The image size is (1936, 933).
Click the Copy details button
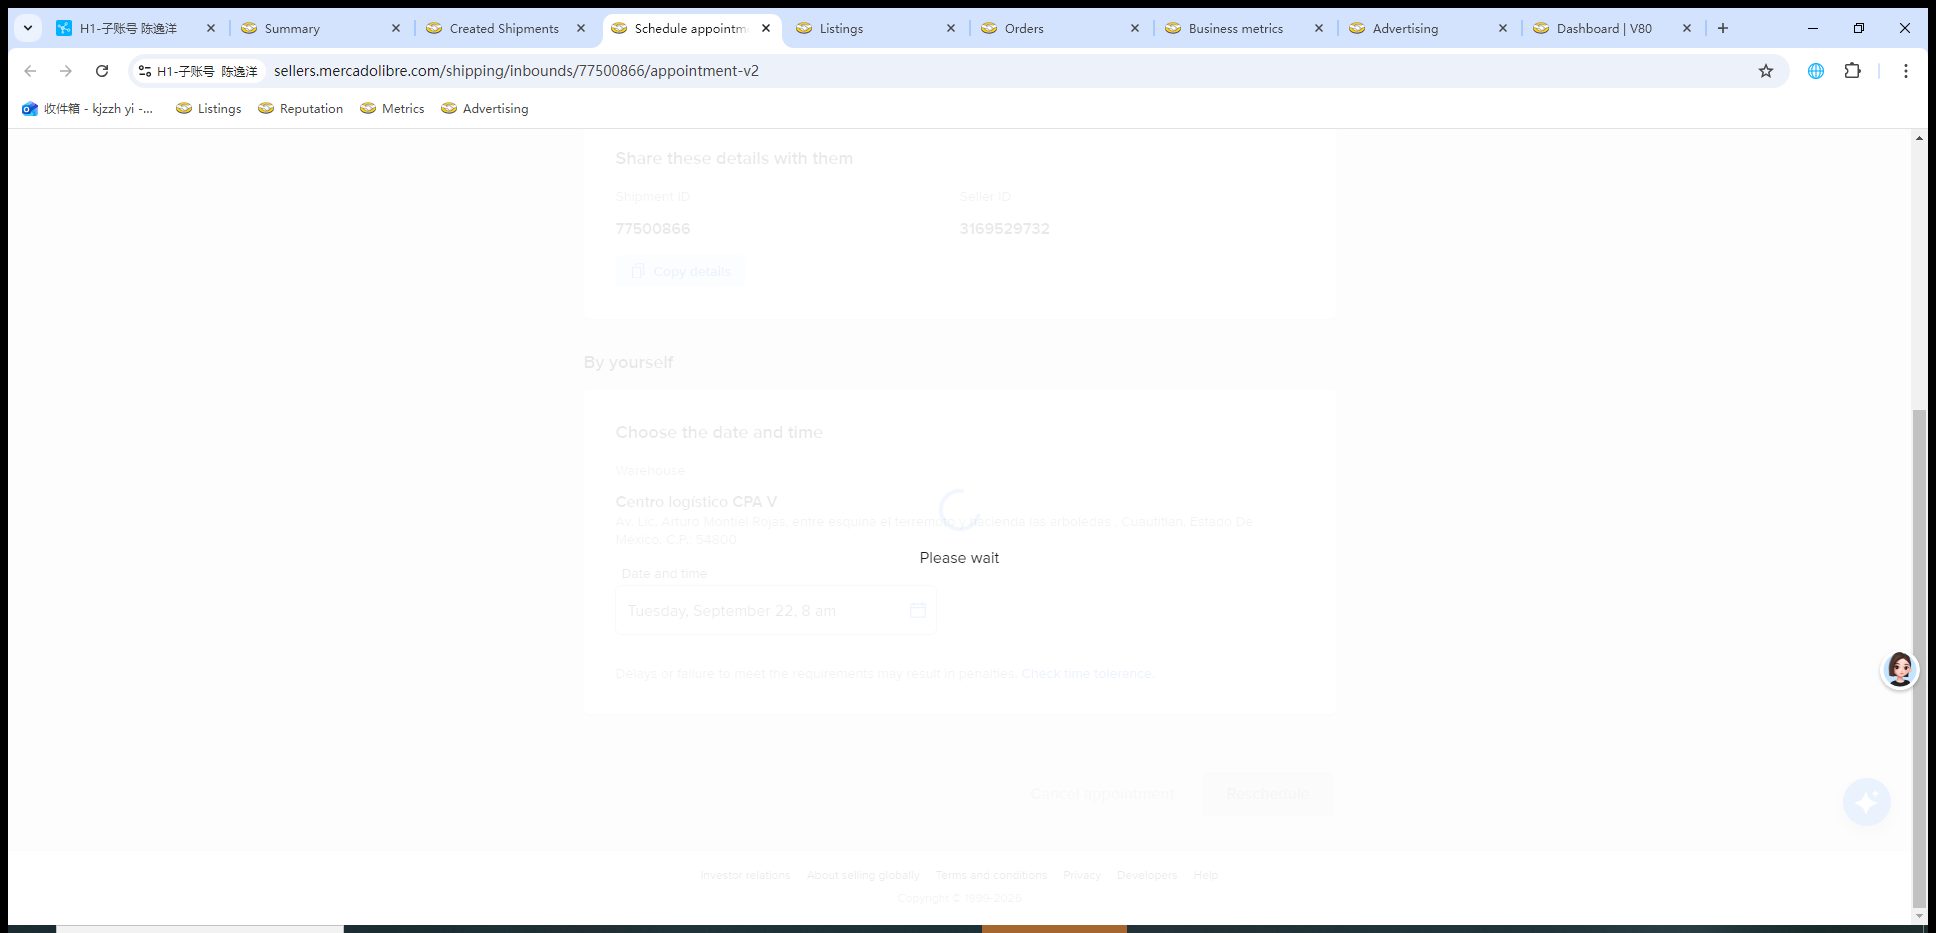(680, 271)
